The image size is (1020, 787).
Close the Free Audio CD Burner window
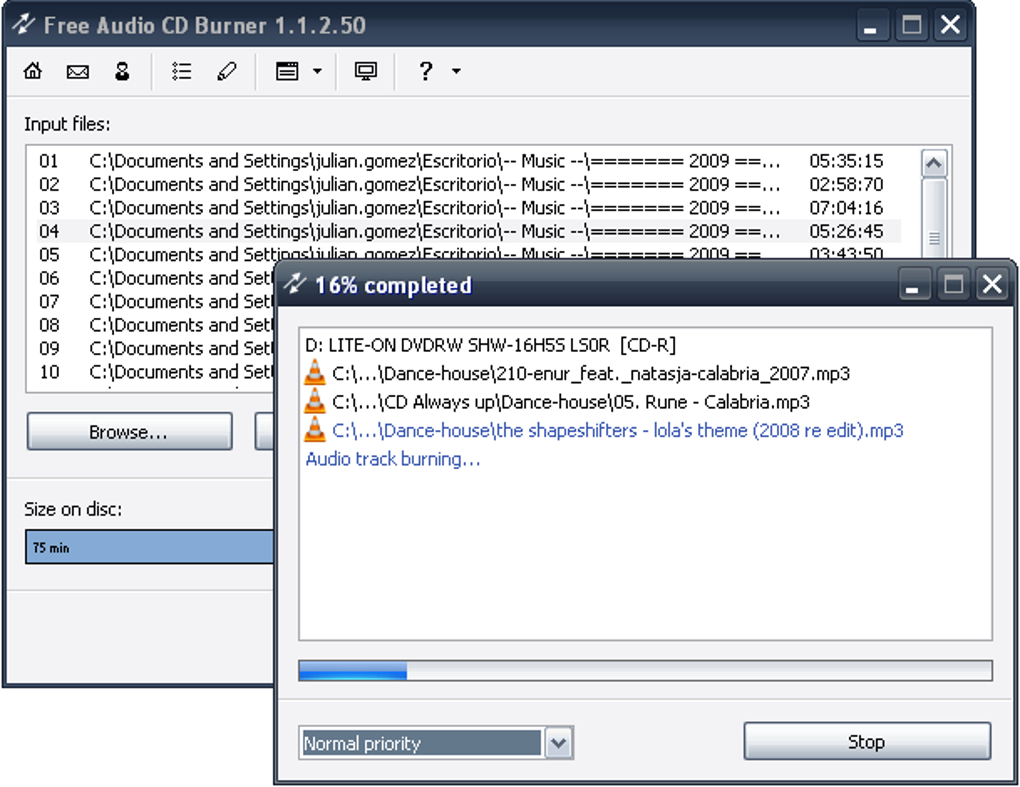point(950,25)
